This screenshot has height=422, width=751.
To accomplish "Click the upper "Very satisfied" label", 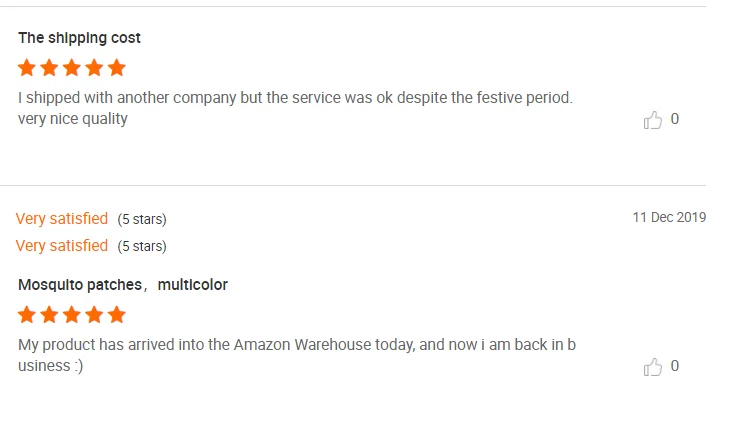I will coord(62,218).
